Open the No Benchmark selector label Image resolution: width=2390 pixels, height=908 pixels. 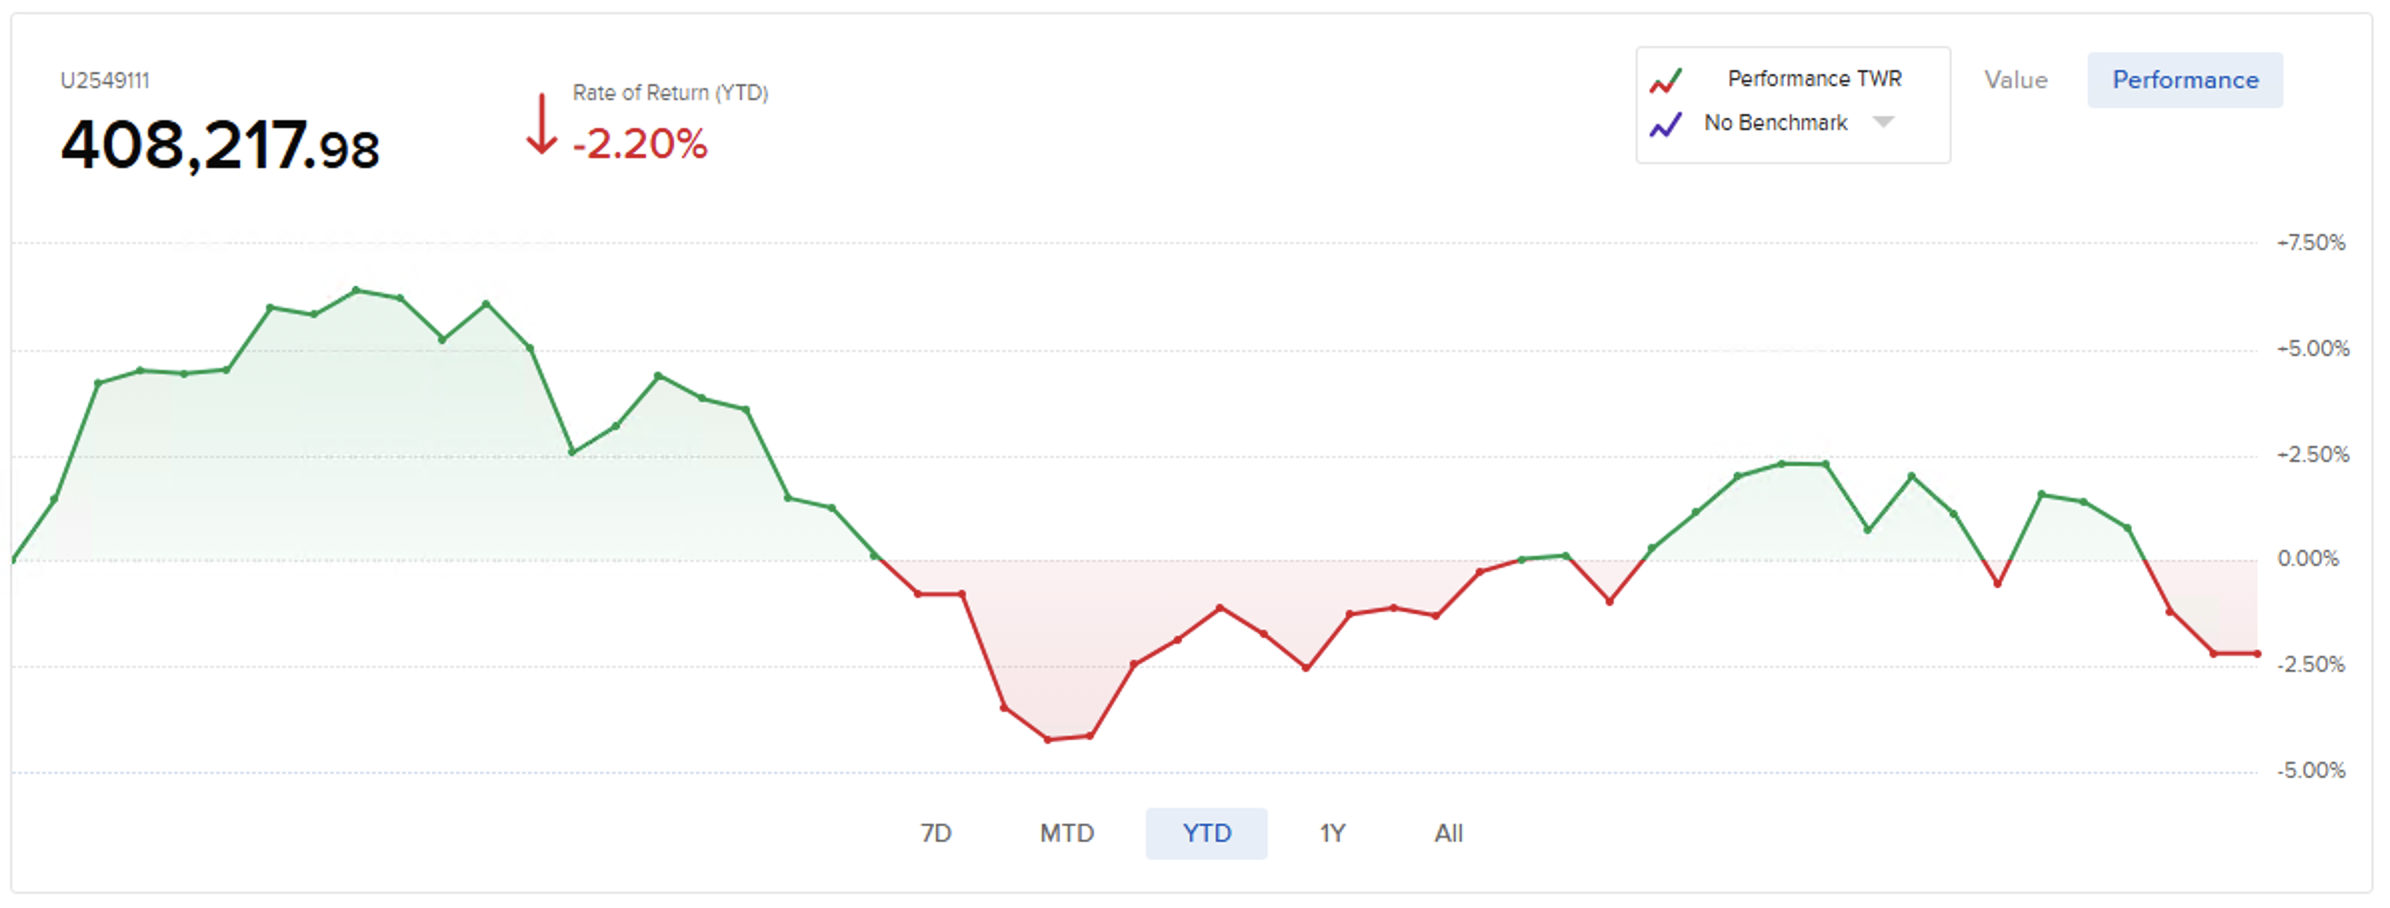point(1775,123)
